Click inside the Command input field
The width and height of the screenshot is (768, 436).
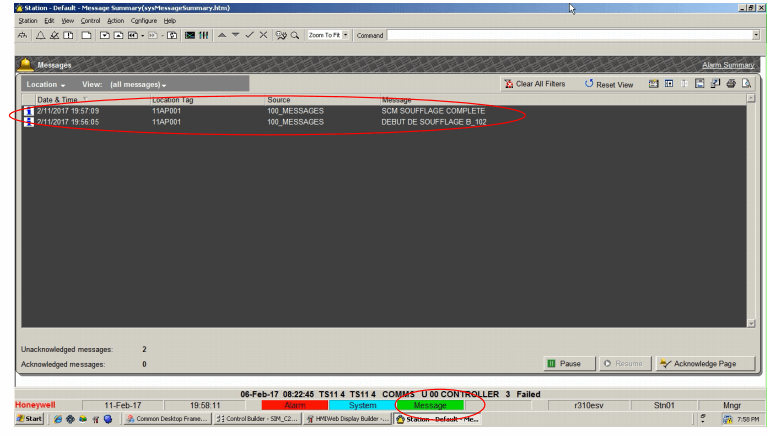click(570, 35)
